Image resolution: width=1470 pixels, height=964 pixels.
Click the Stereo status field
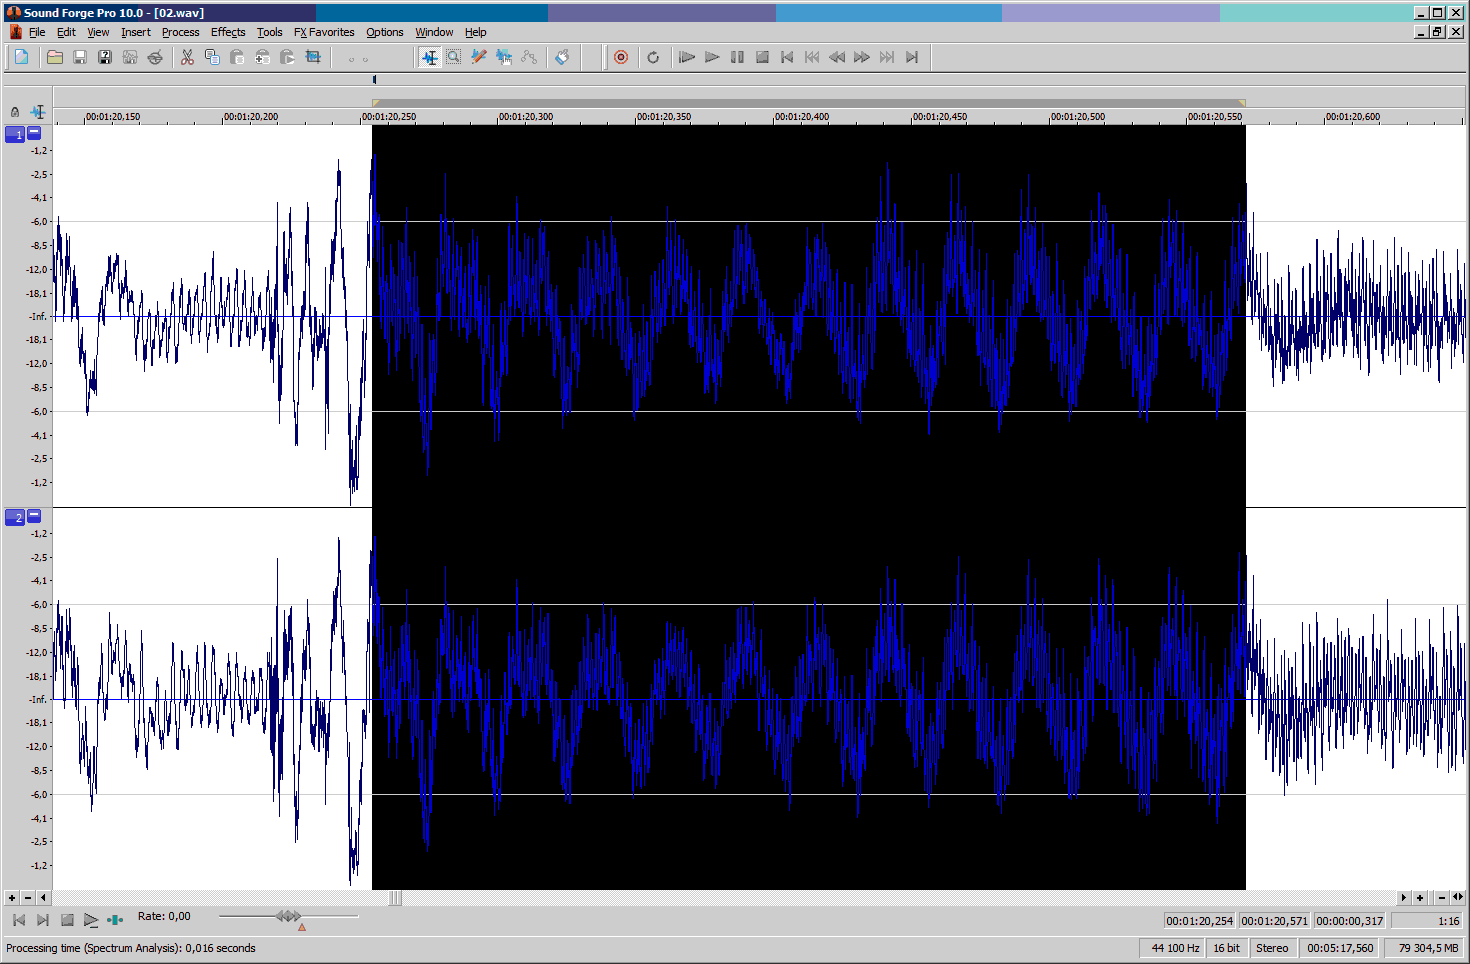pyautogui.click(x=1272, y=948)
